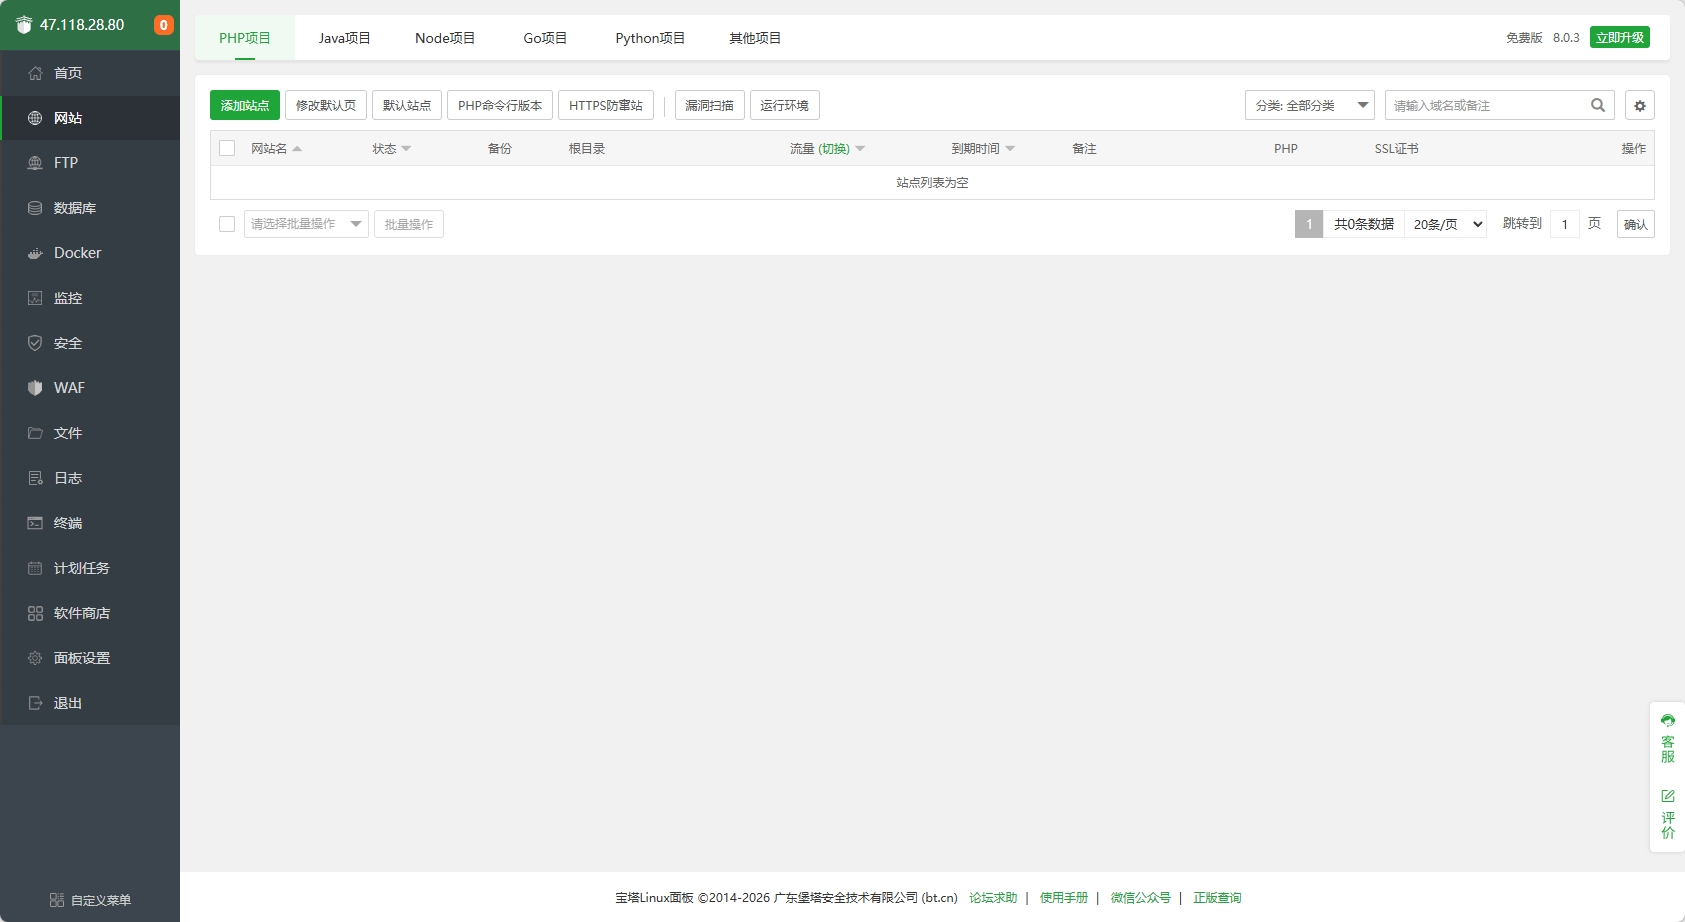Open the 请选择批量操作 dropdown
Image resolution: width=1685 pixels, height=922 pixels.
306,224
